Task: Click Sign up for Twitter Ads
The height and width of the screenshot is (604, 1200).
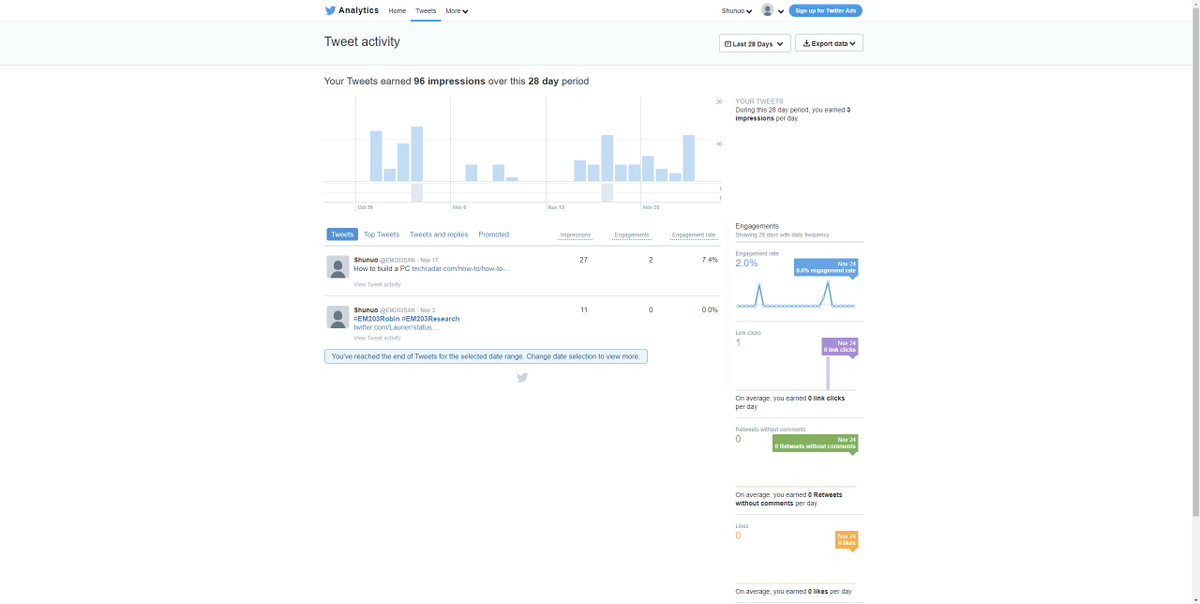Action: coord(825,11)
